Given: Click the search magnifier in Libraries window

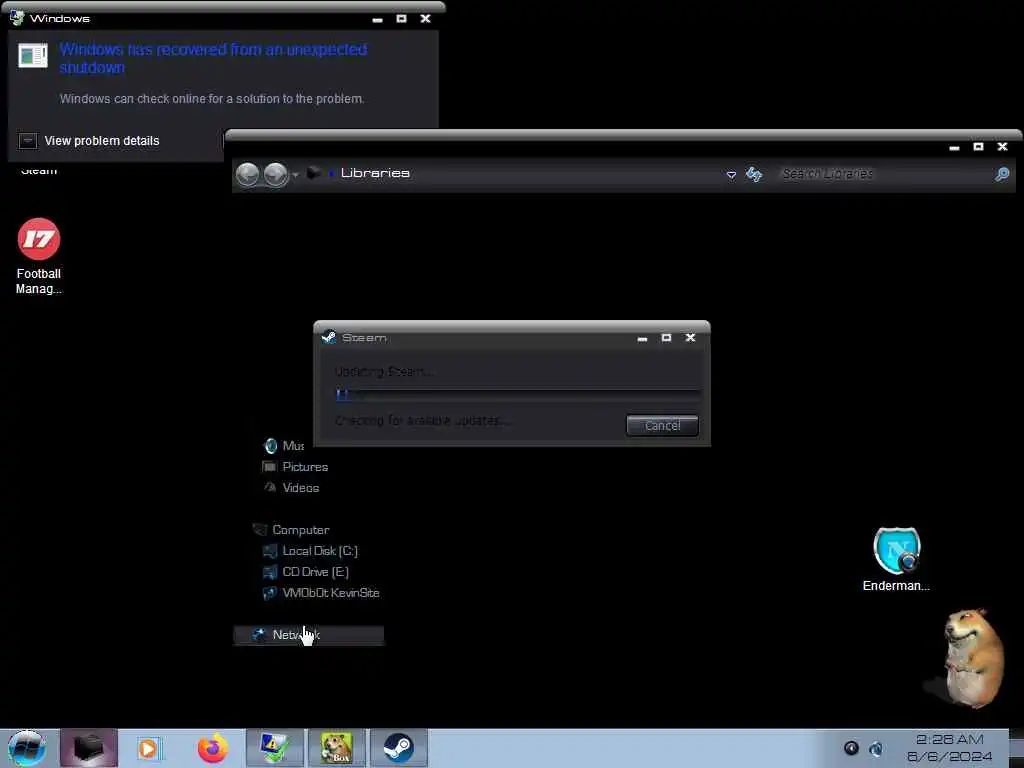Looking at the screenshot, I should coord(1002,174).
